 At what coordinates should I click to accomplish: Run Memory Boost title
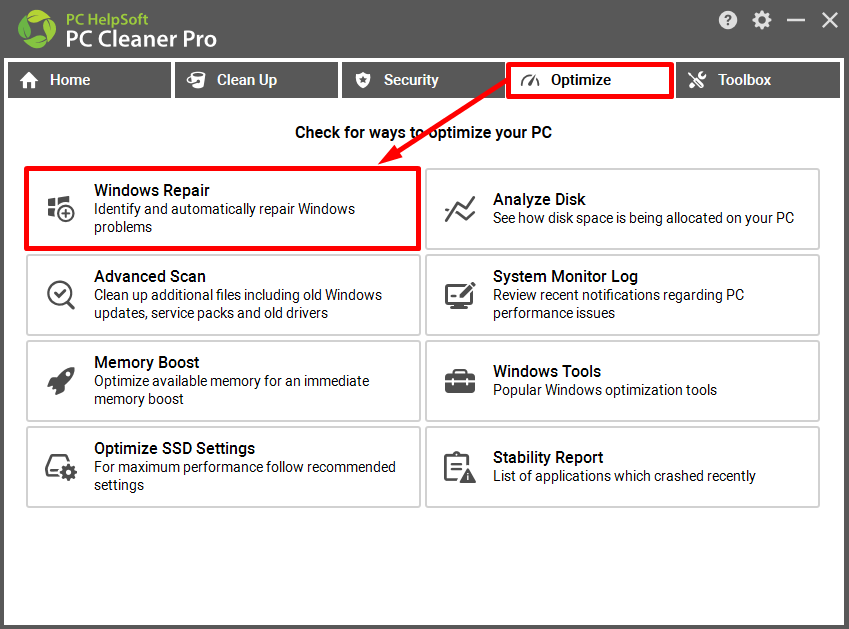tap(147, 362)
